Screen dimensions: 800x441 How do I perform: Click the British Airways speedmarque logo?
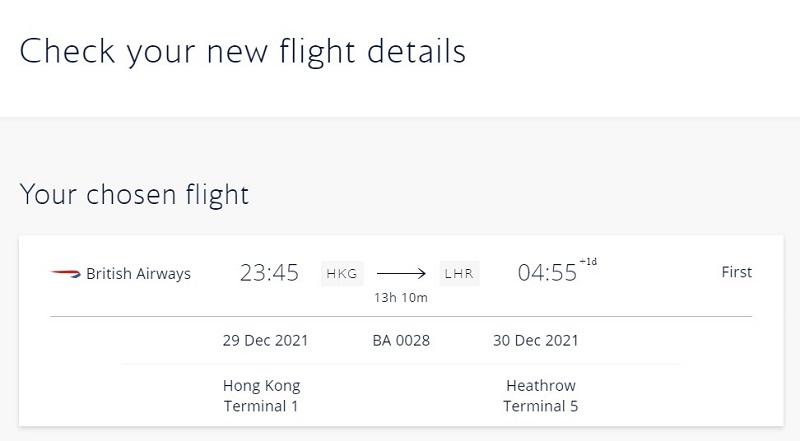point(65,274)
